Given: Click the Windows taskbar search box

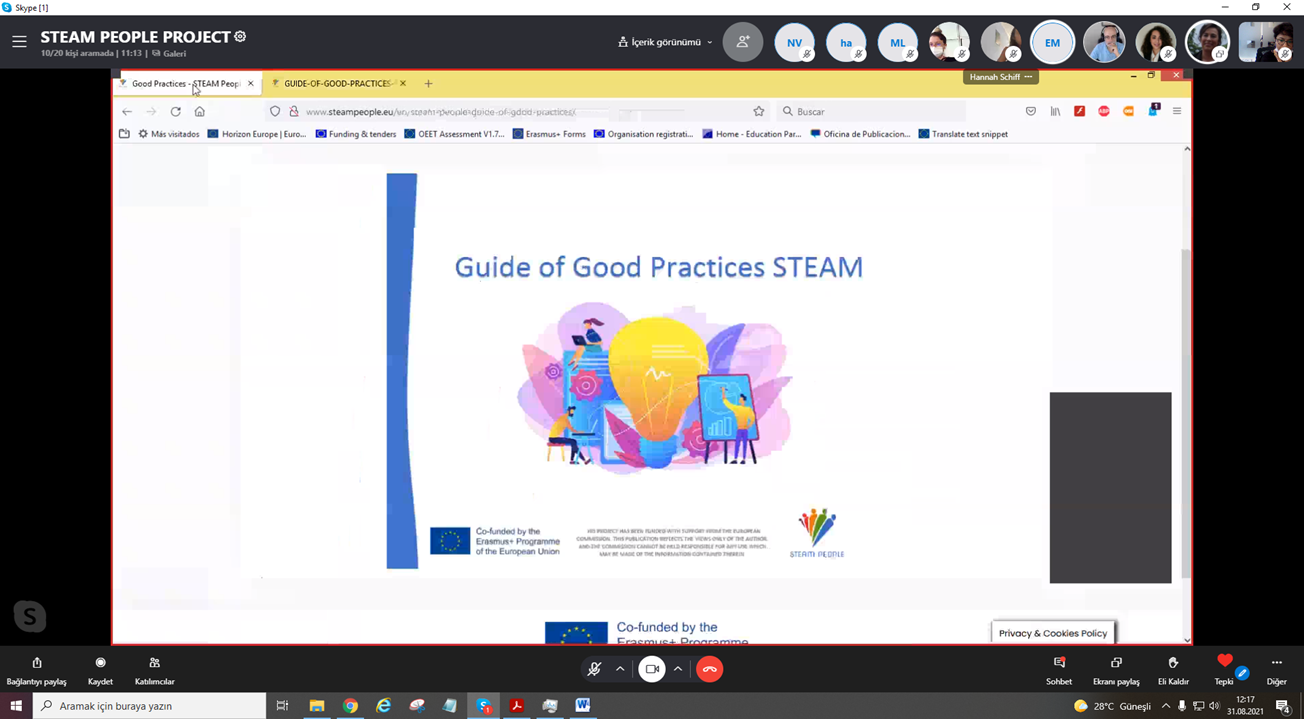Looking at the screenshot, I should 150,706.
